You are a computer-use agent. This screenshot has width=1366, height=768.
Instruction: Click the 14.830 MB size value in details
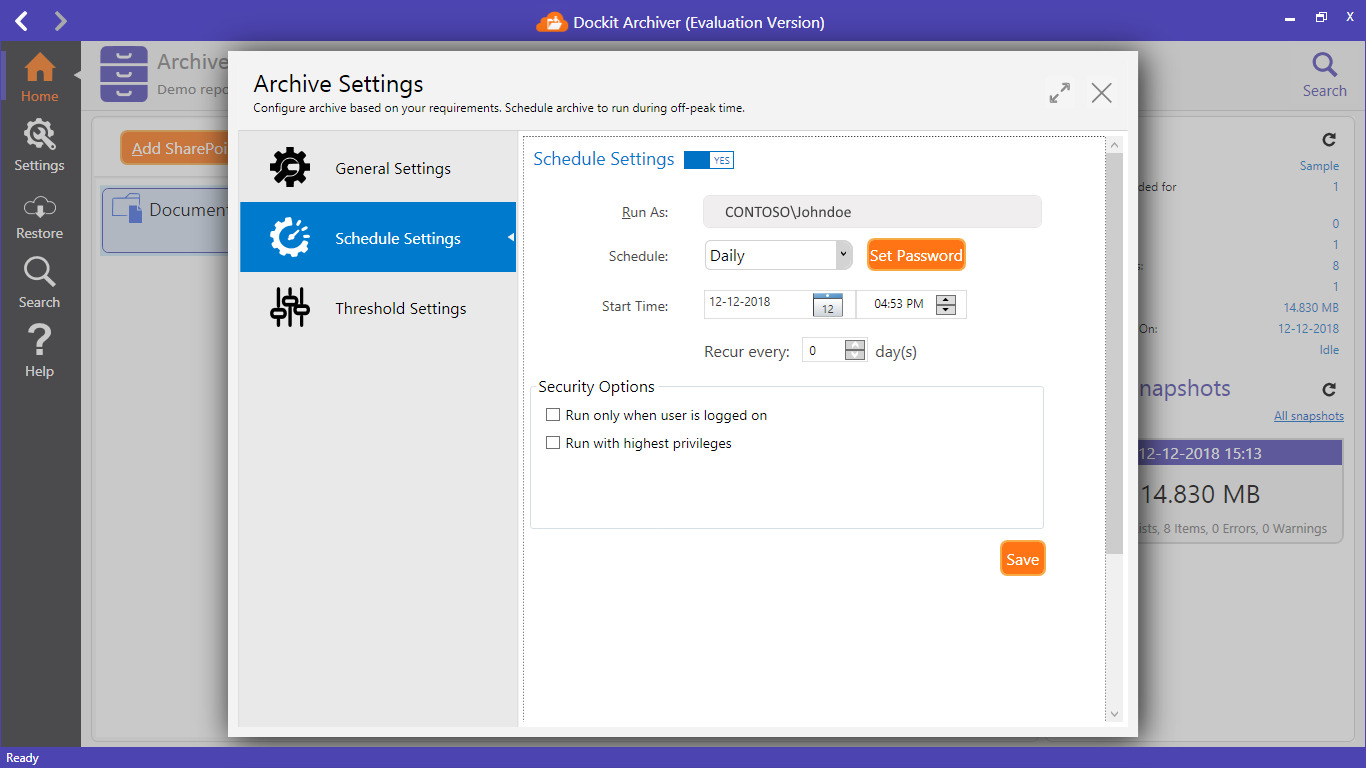[1311, 308]
